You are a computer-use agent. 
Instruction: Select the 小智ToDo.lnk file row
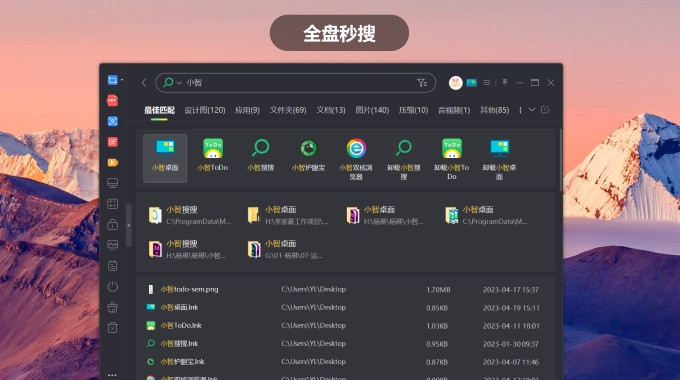[345, 325]
